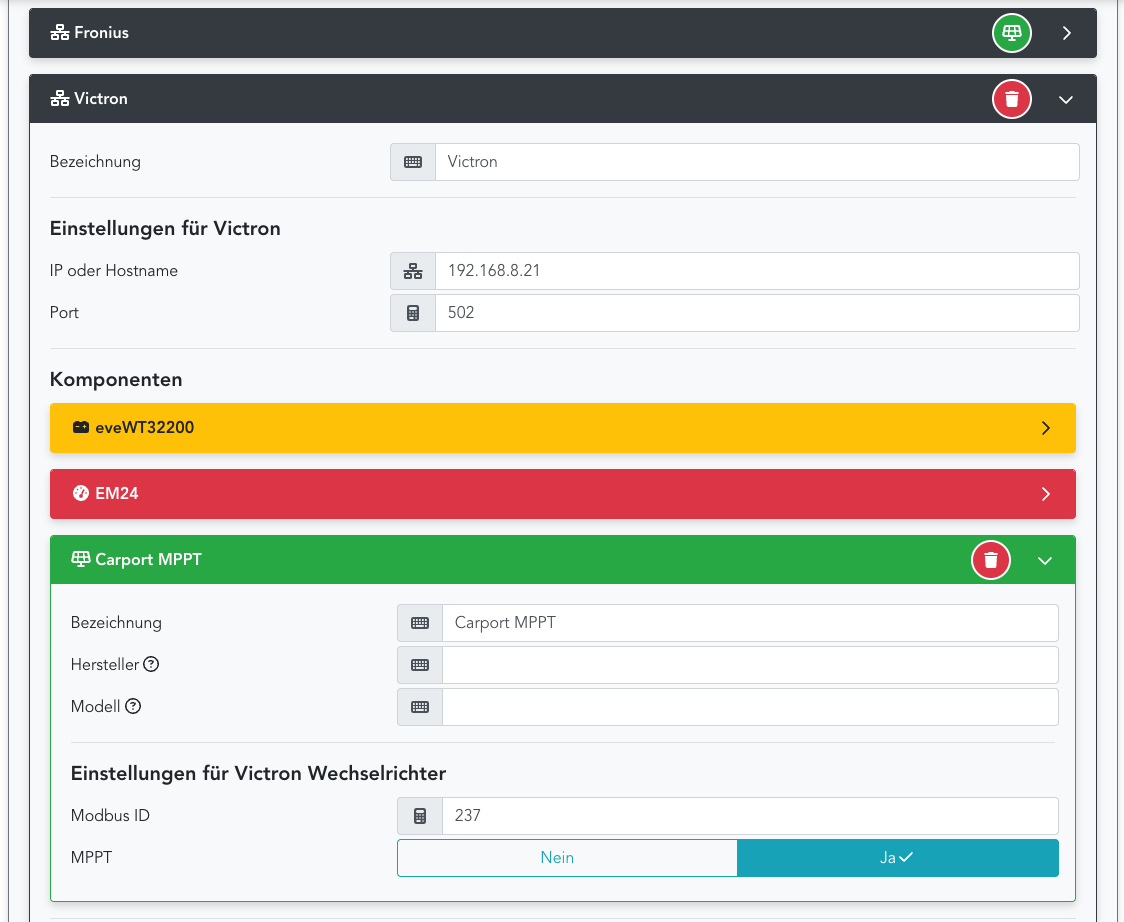The height and width of the screenshot is (922, 1124).
Task: Click the empty Hersteller input field
Action: click(750, 665)
